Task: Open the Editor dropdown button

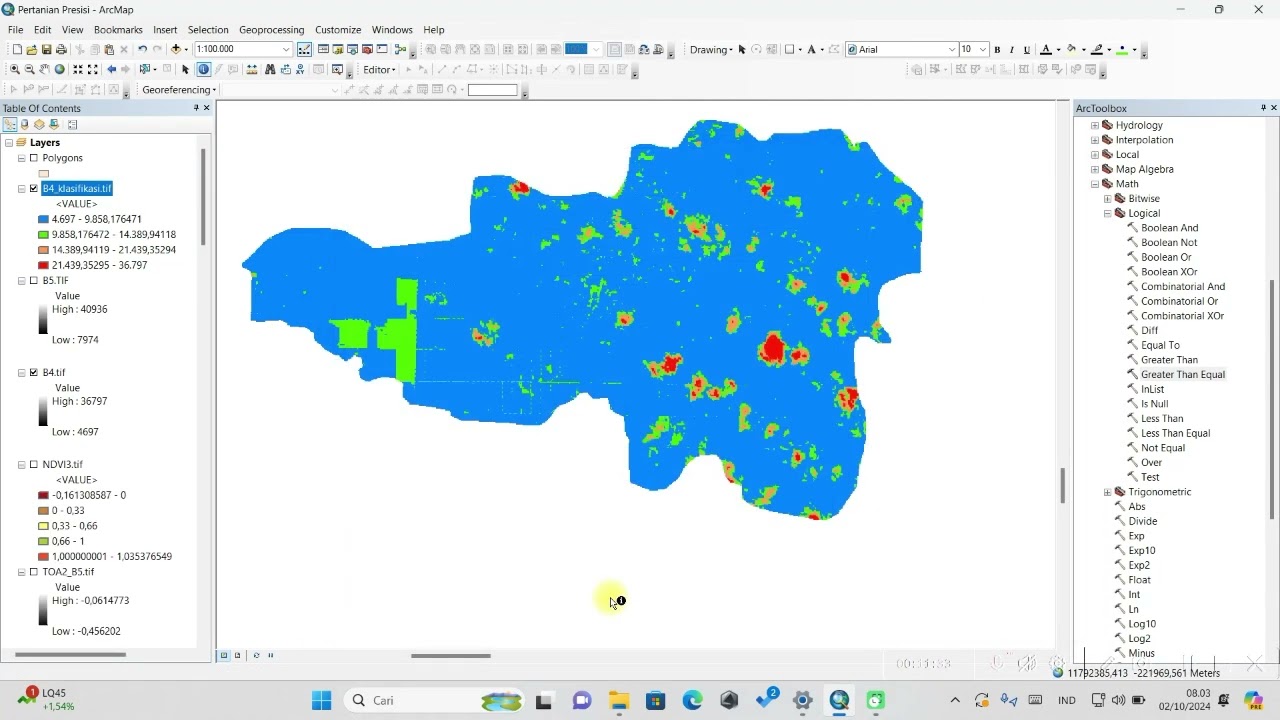Action: point(379,69)
